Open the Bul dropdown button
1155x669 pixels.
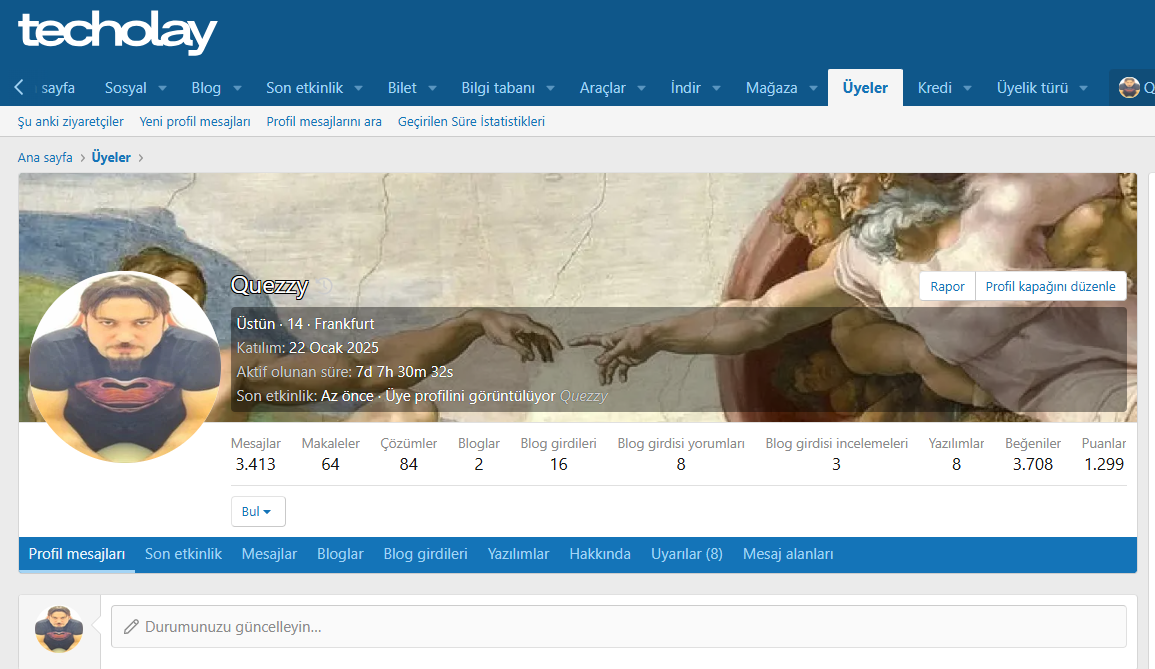click(258, 511)
